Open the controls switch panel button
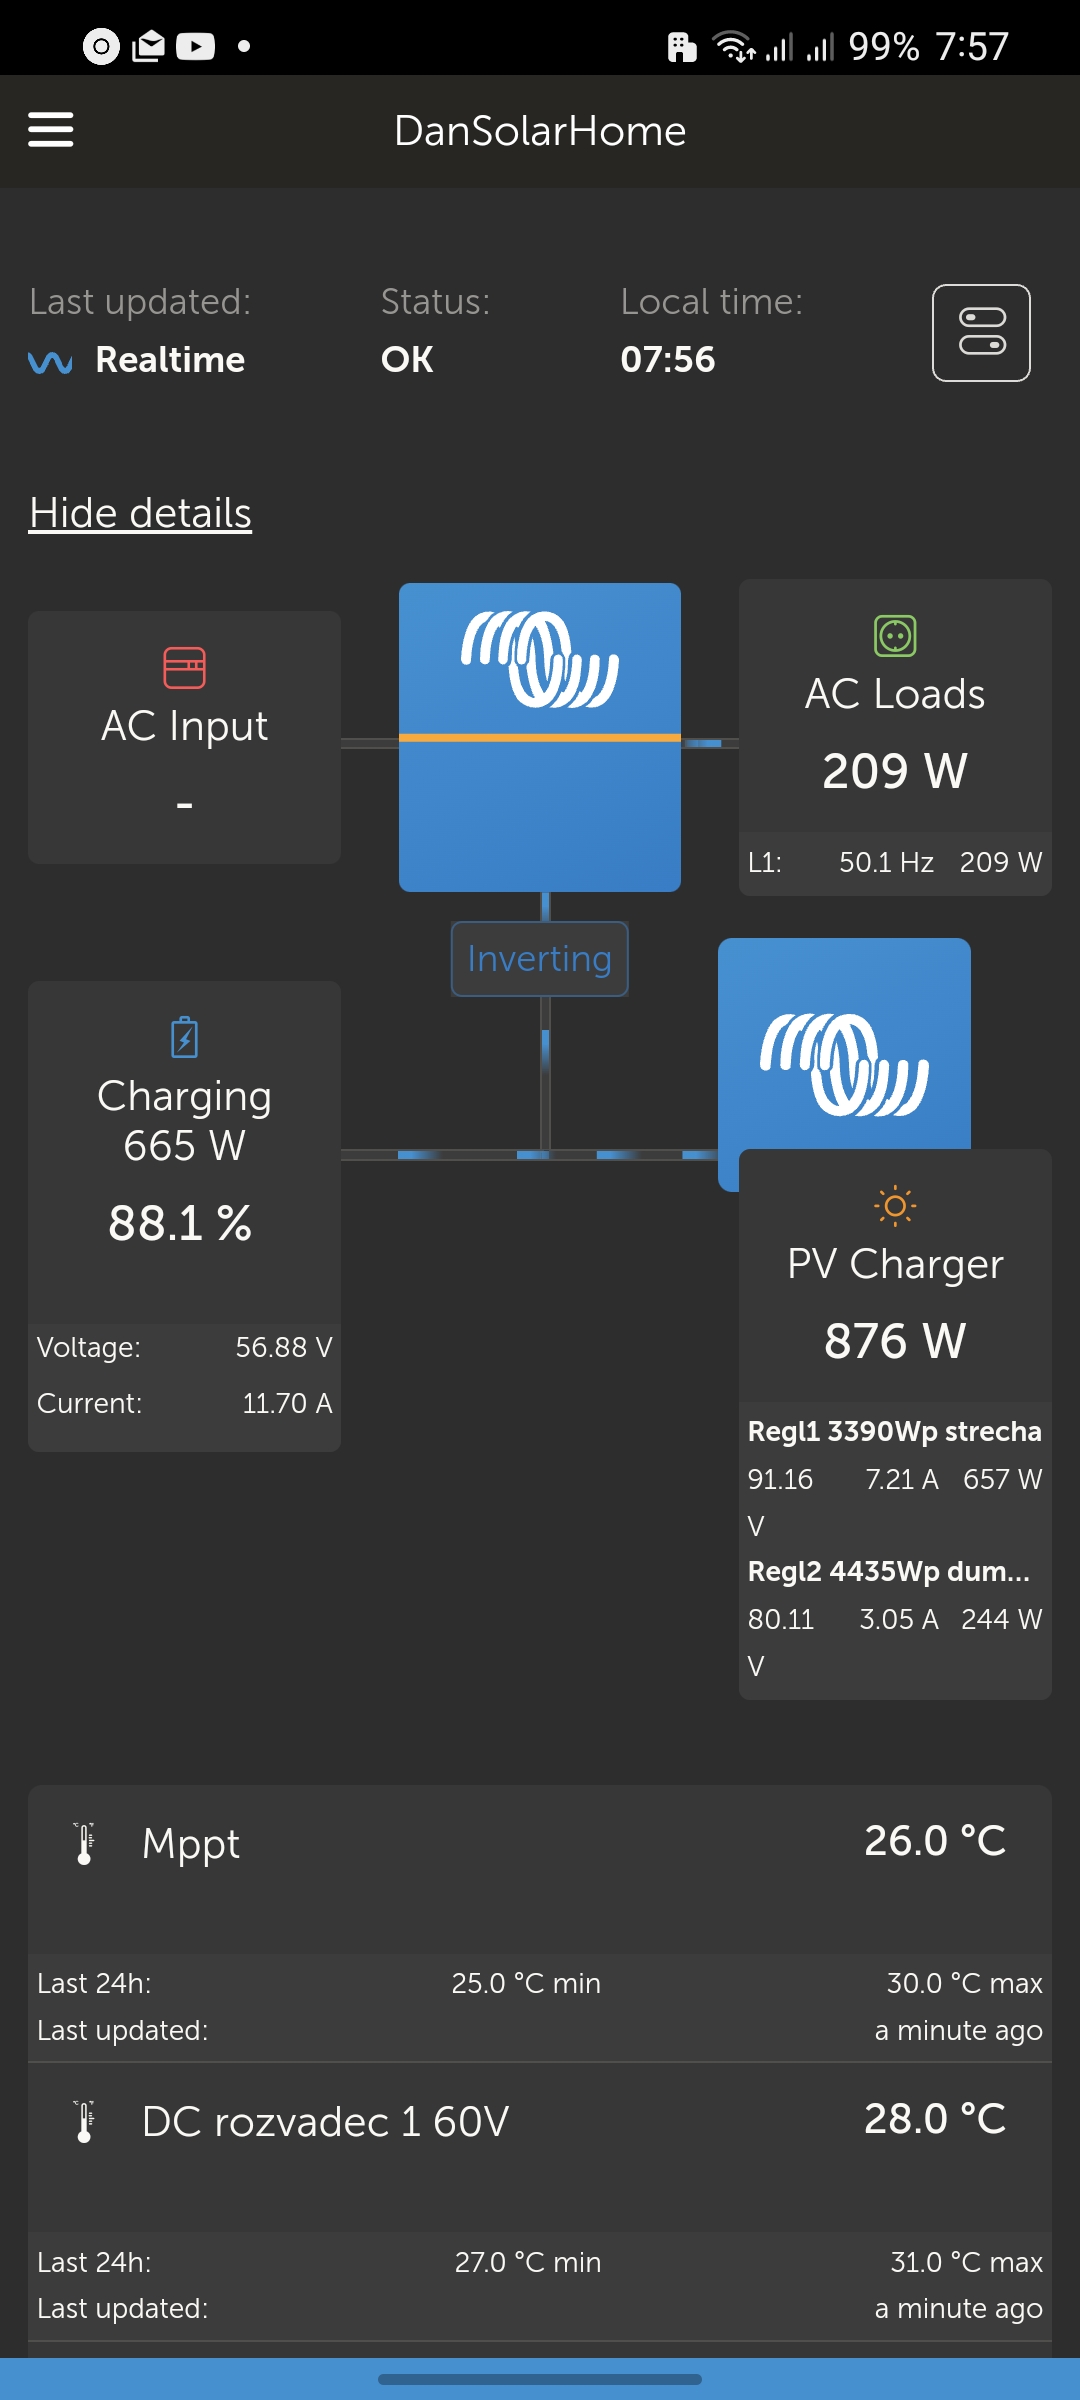This screenshot has width=1080, height=2400. pyautogui.click(x=981, y=333)
